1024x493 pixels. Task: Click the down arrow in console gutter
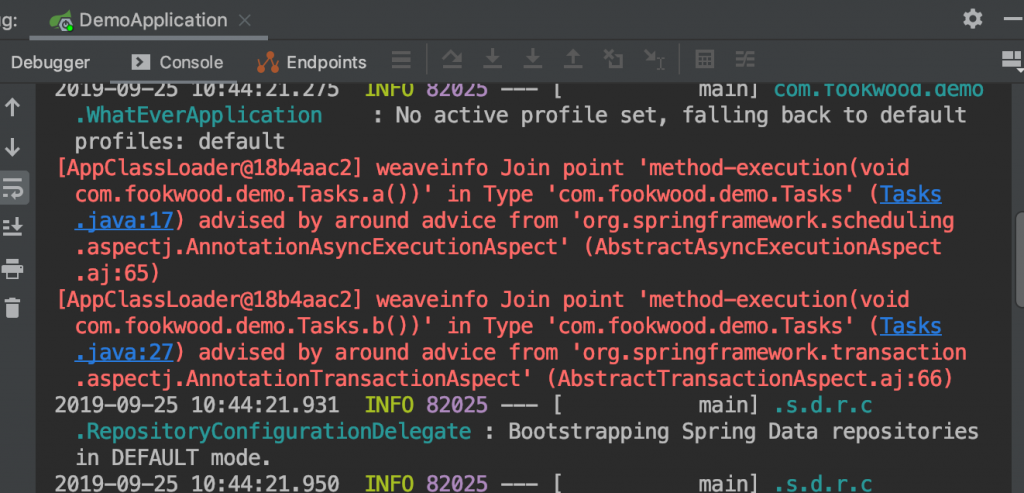coord(13,147)
